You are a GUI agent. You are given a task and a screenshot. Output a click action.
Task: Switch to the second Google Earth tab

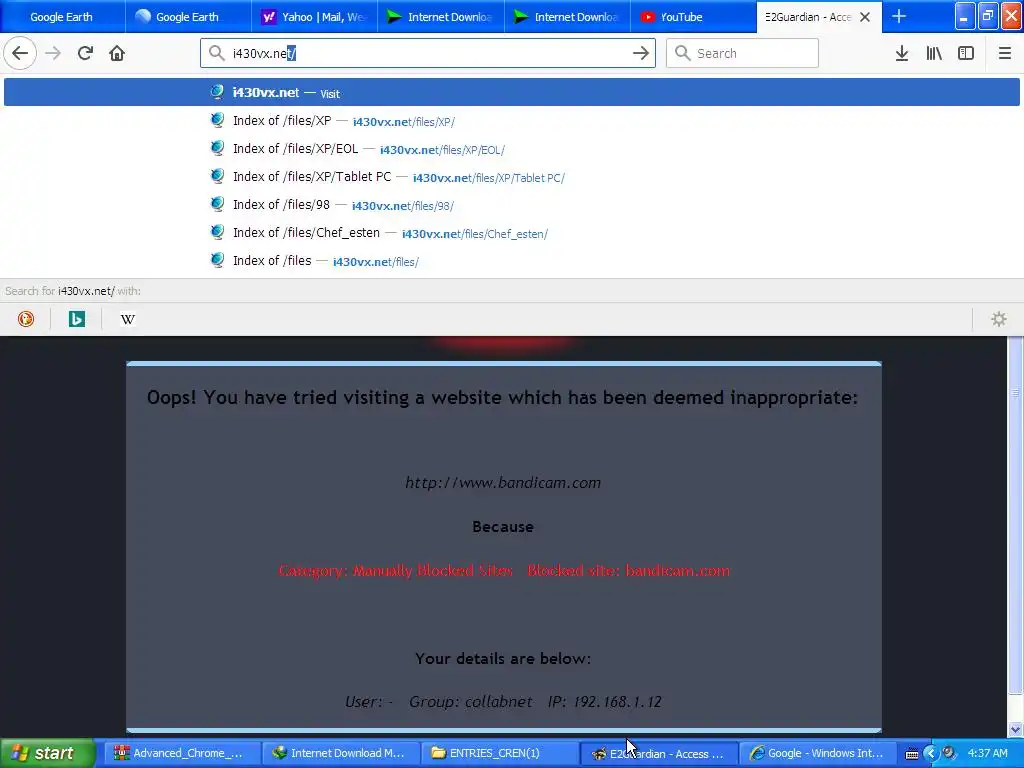coord(187,16)
